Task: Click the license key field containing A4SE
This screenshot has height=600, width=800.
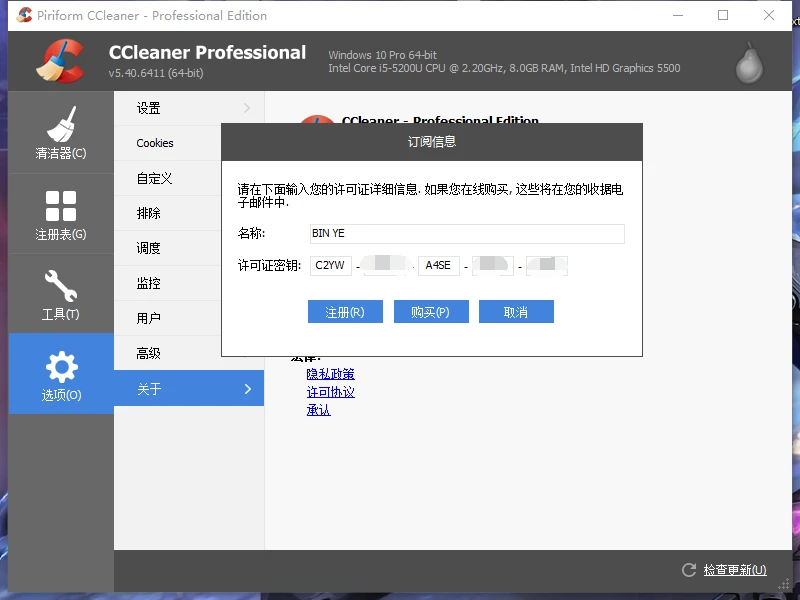Action: (439, 266)
